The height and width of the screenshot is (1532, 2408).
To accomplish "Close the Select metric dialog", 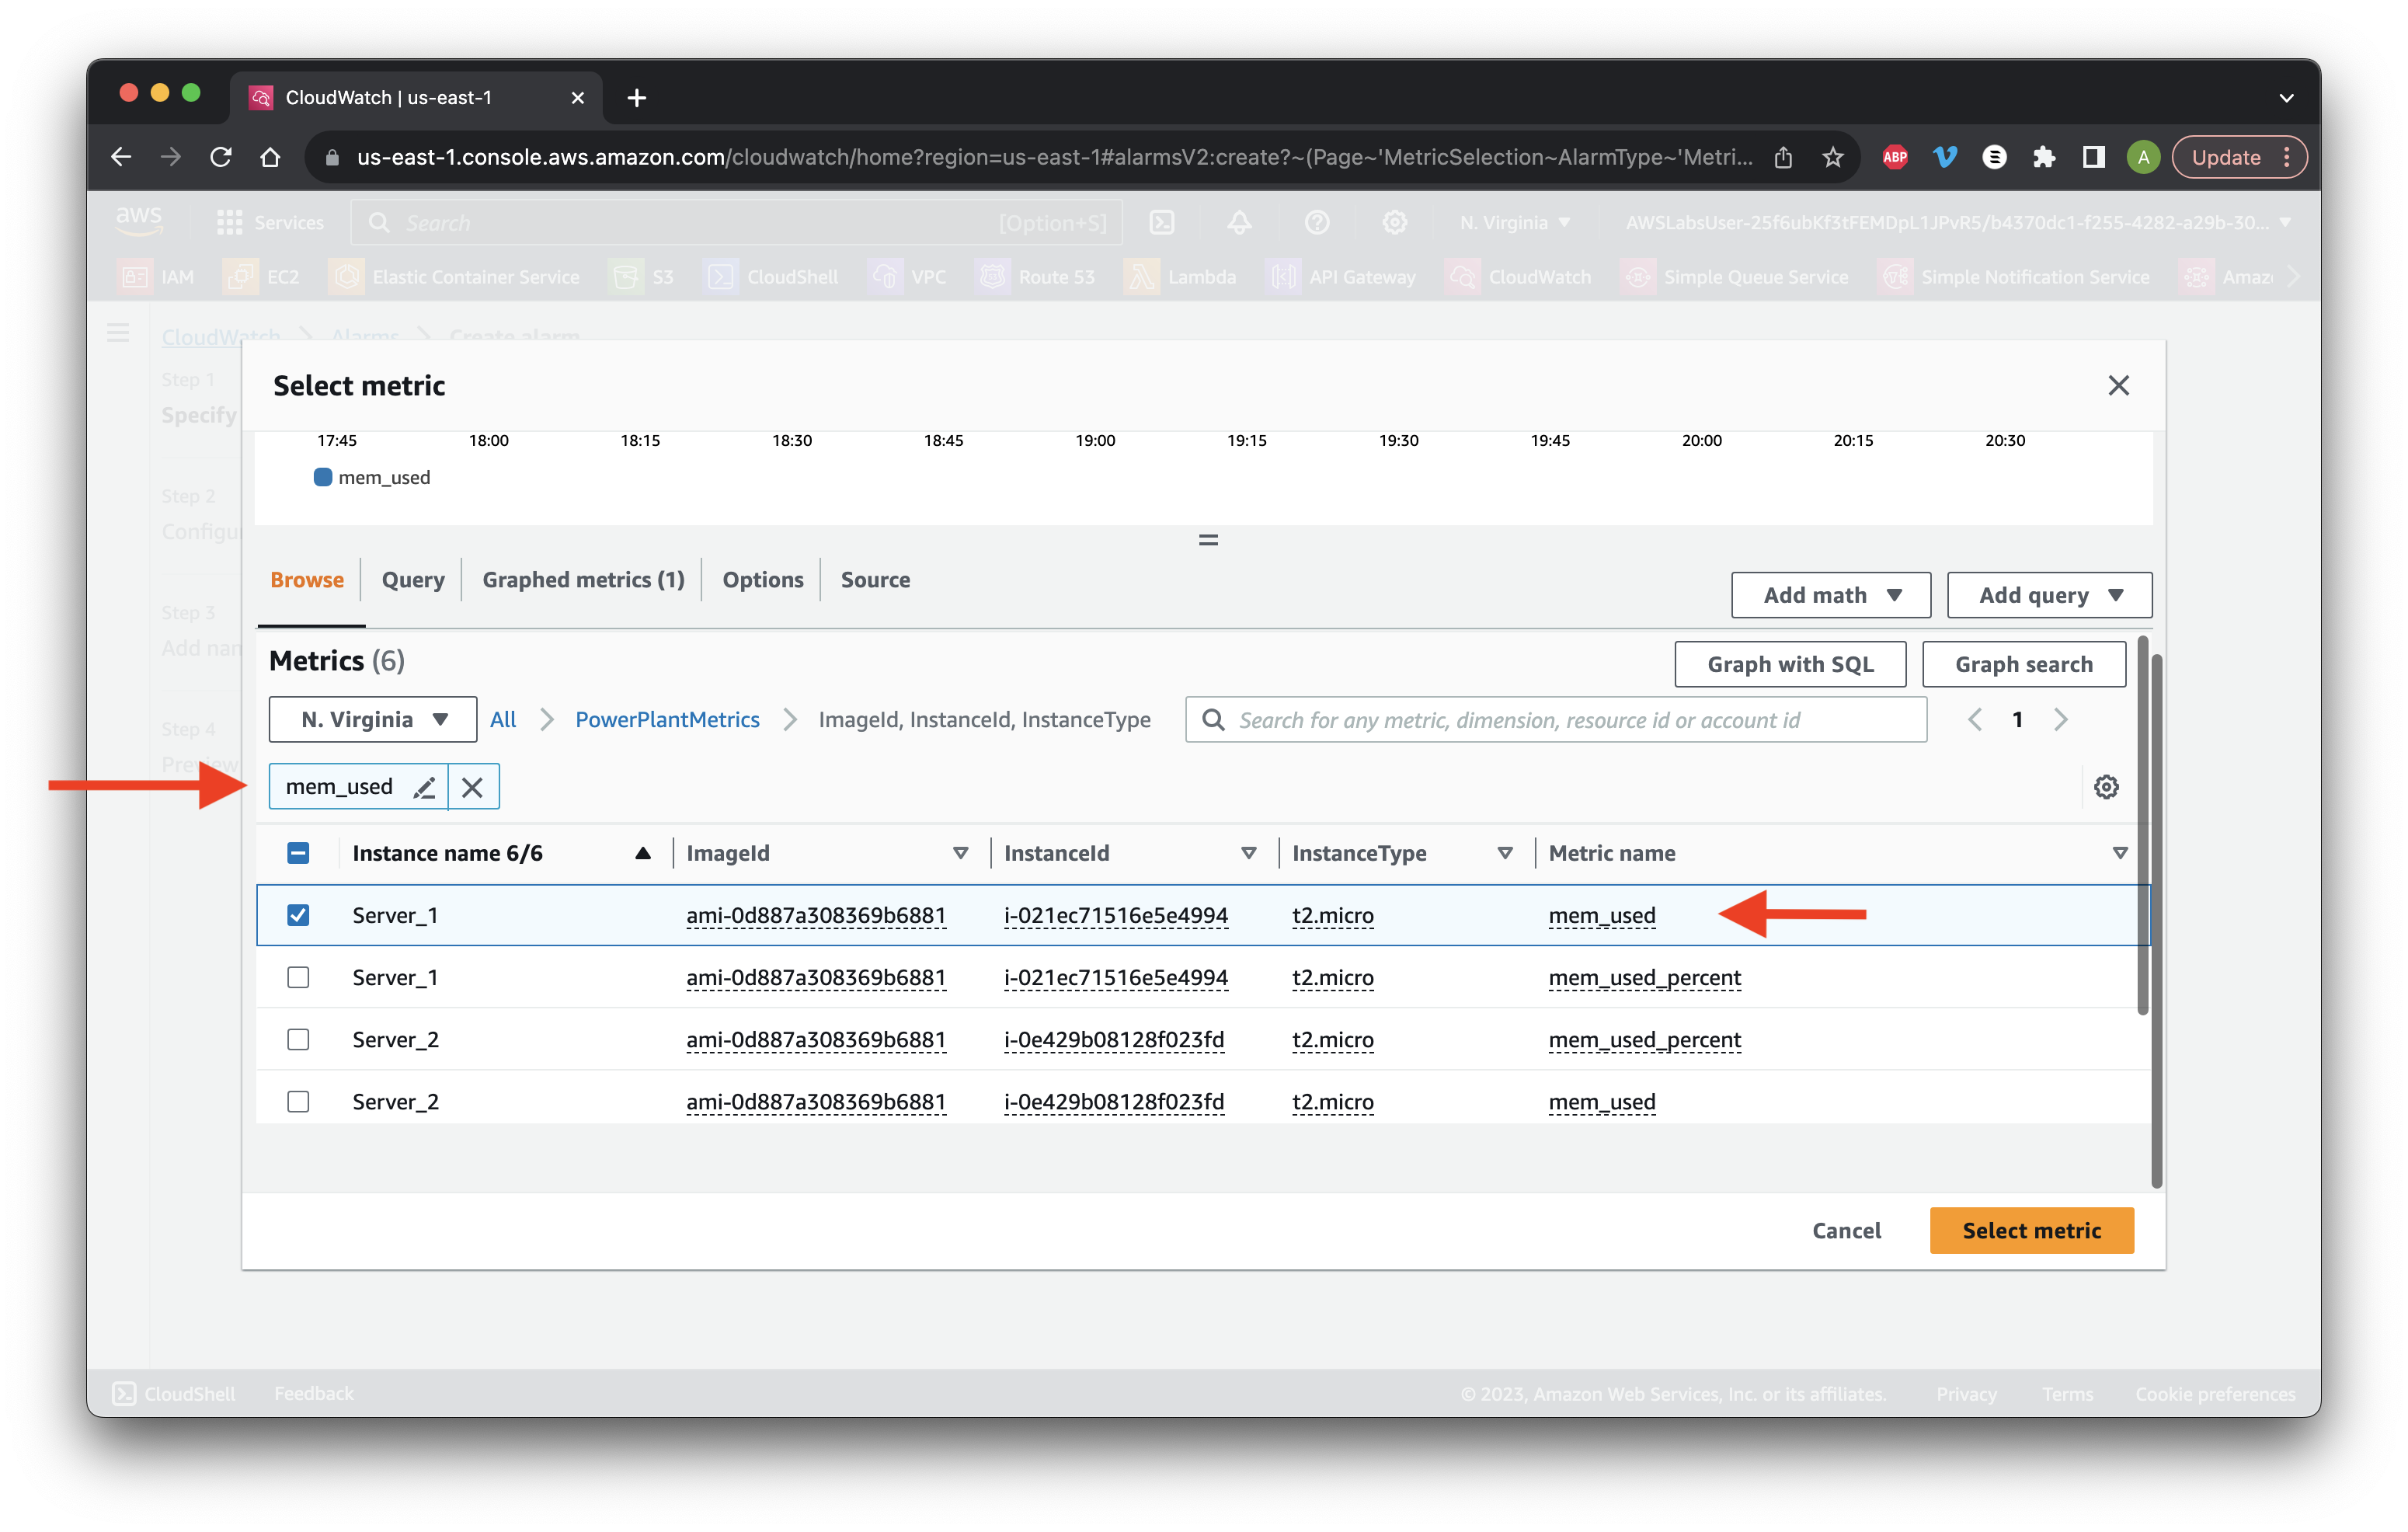I will (2118, 385).
